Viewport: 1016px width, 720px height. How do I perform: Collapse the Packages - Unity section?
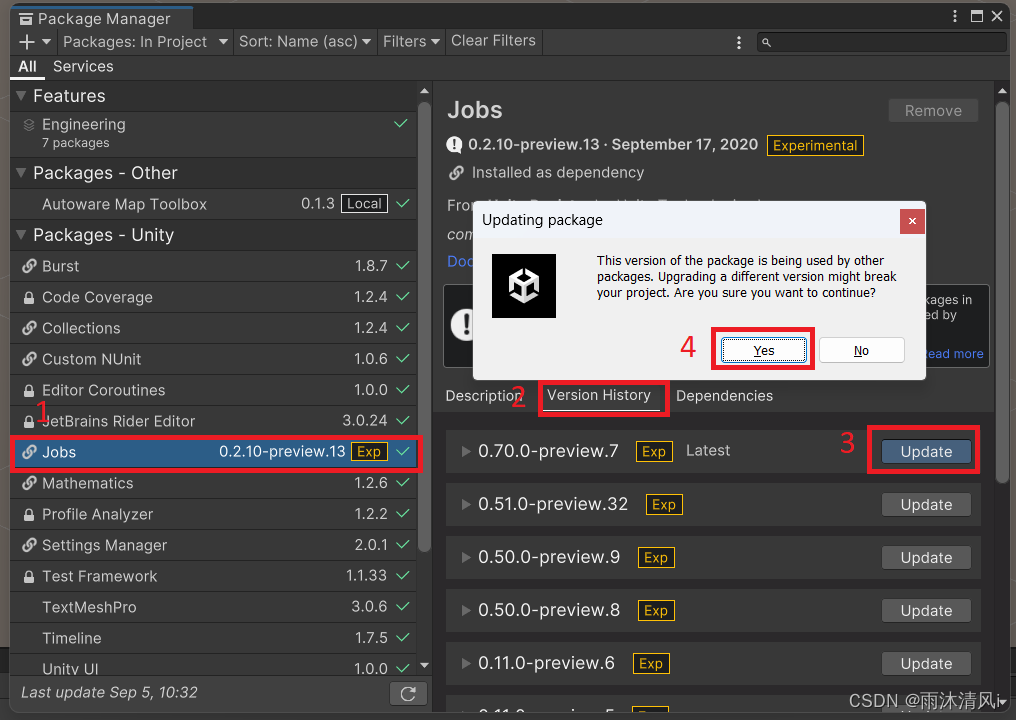coord(21,235)
